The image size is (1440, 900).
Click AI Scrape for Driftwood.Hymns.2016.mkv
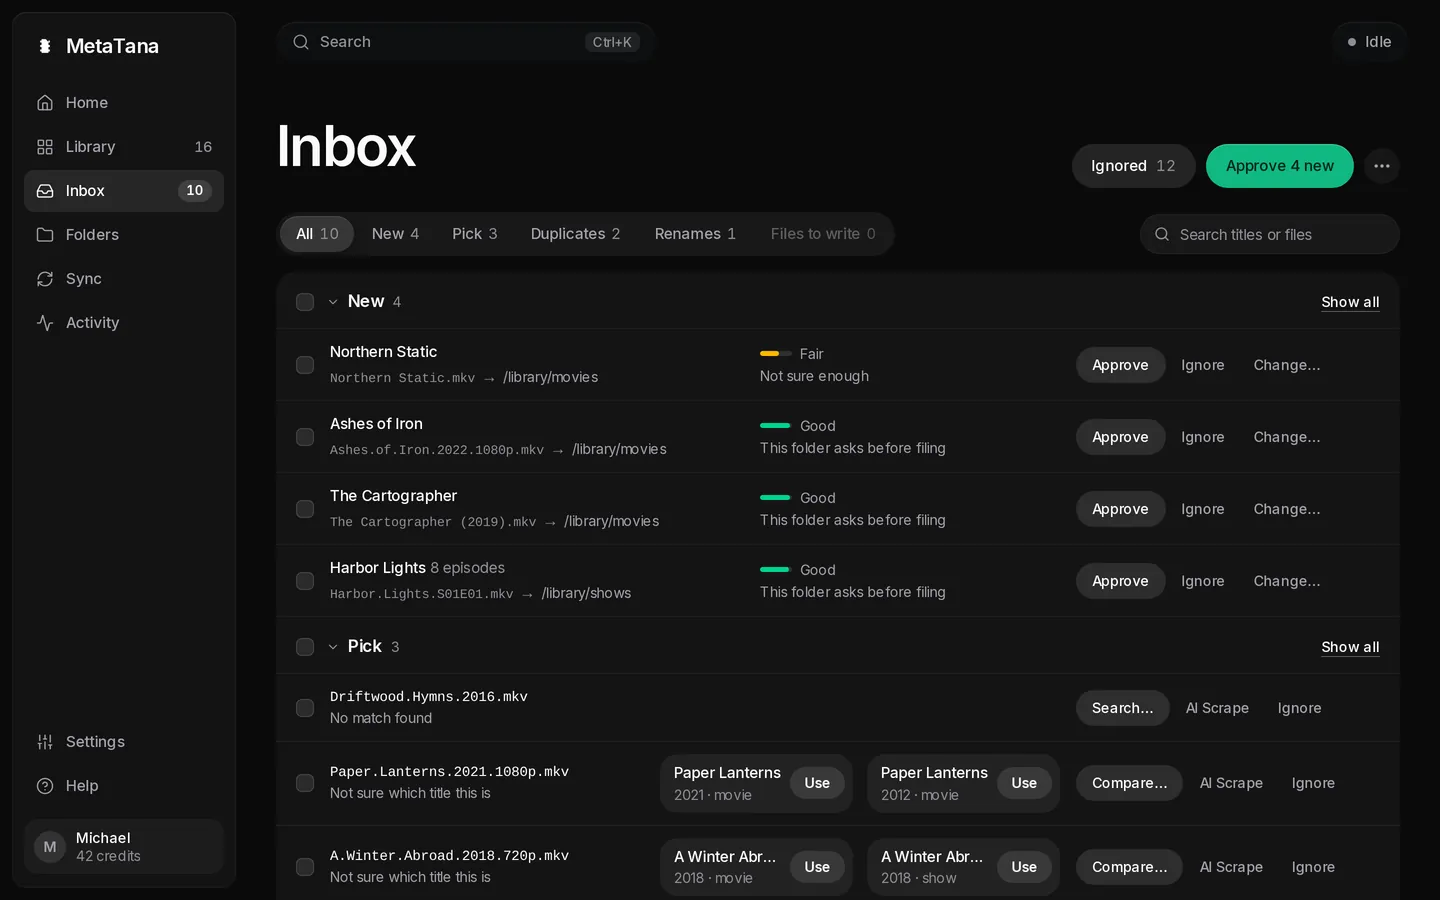[1217, 708]
